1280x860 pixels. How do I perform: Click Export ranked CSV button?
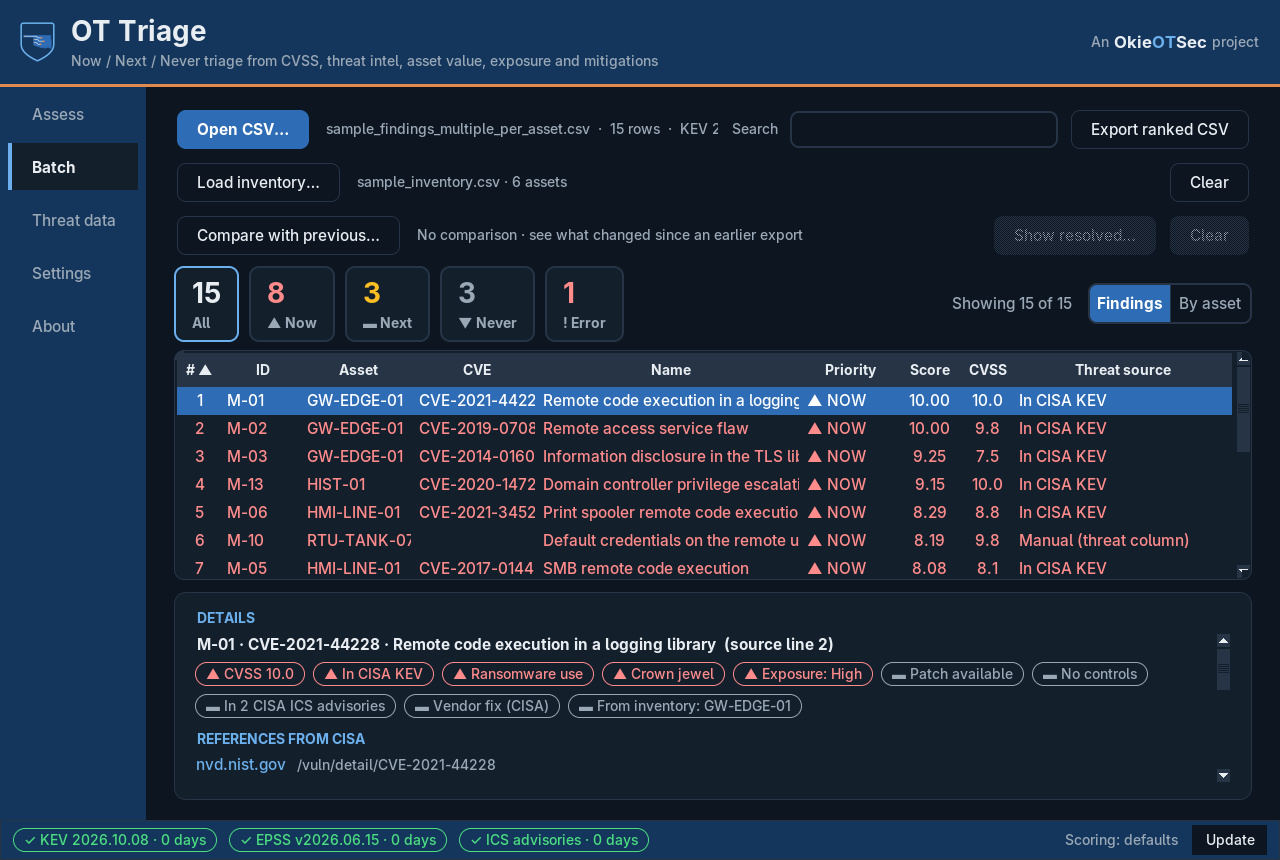click(1160, 129)
